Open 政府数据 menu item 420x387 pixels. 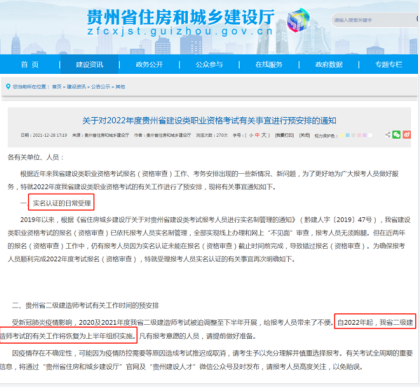coord(329,64)
